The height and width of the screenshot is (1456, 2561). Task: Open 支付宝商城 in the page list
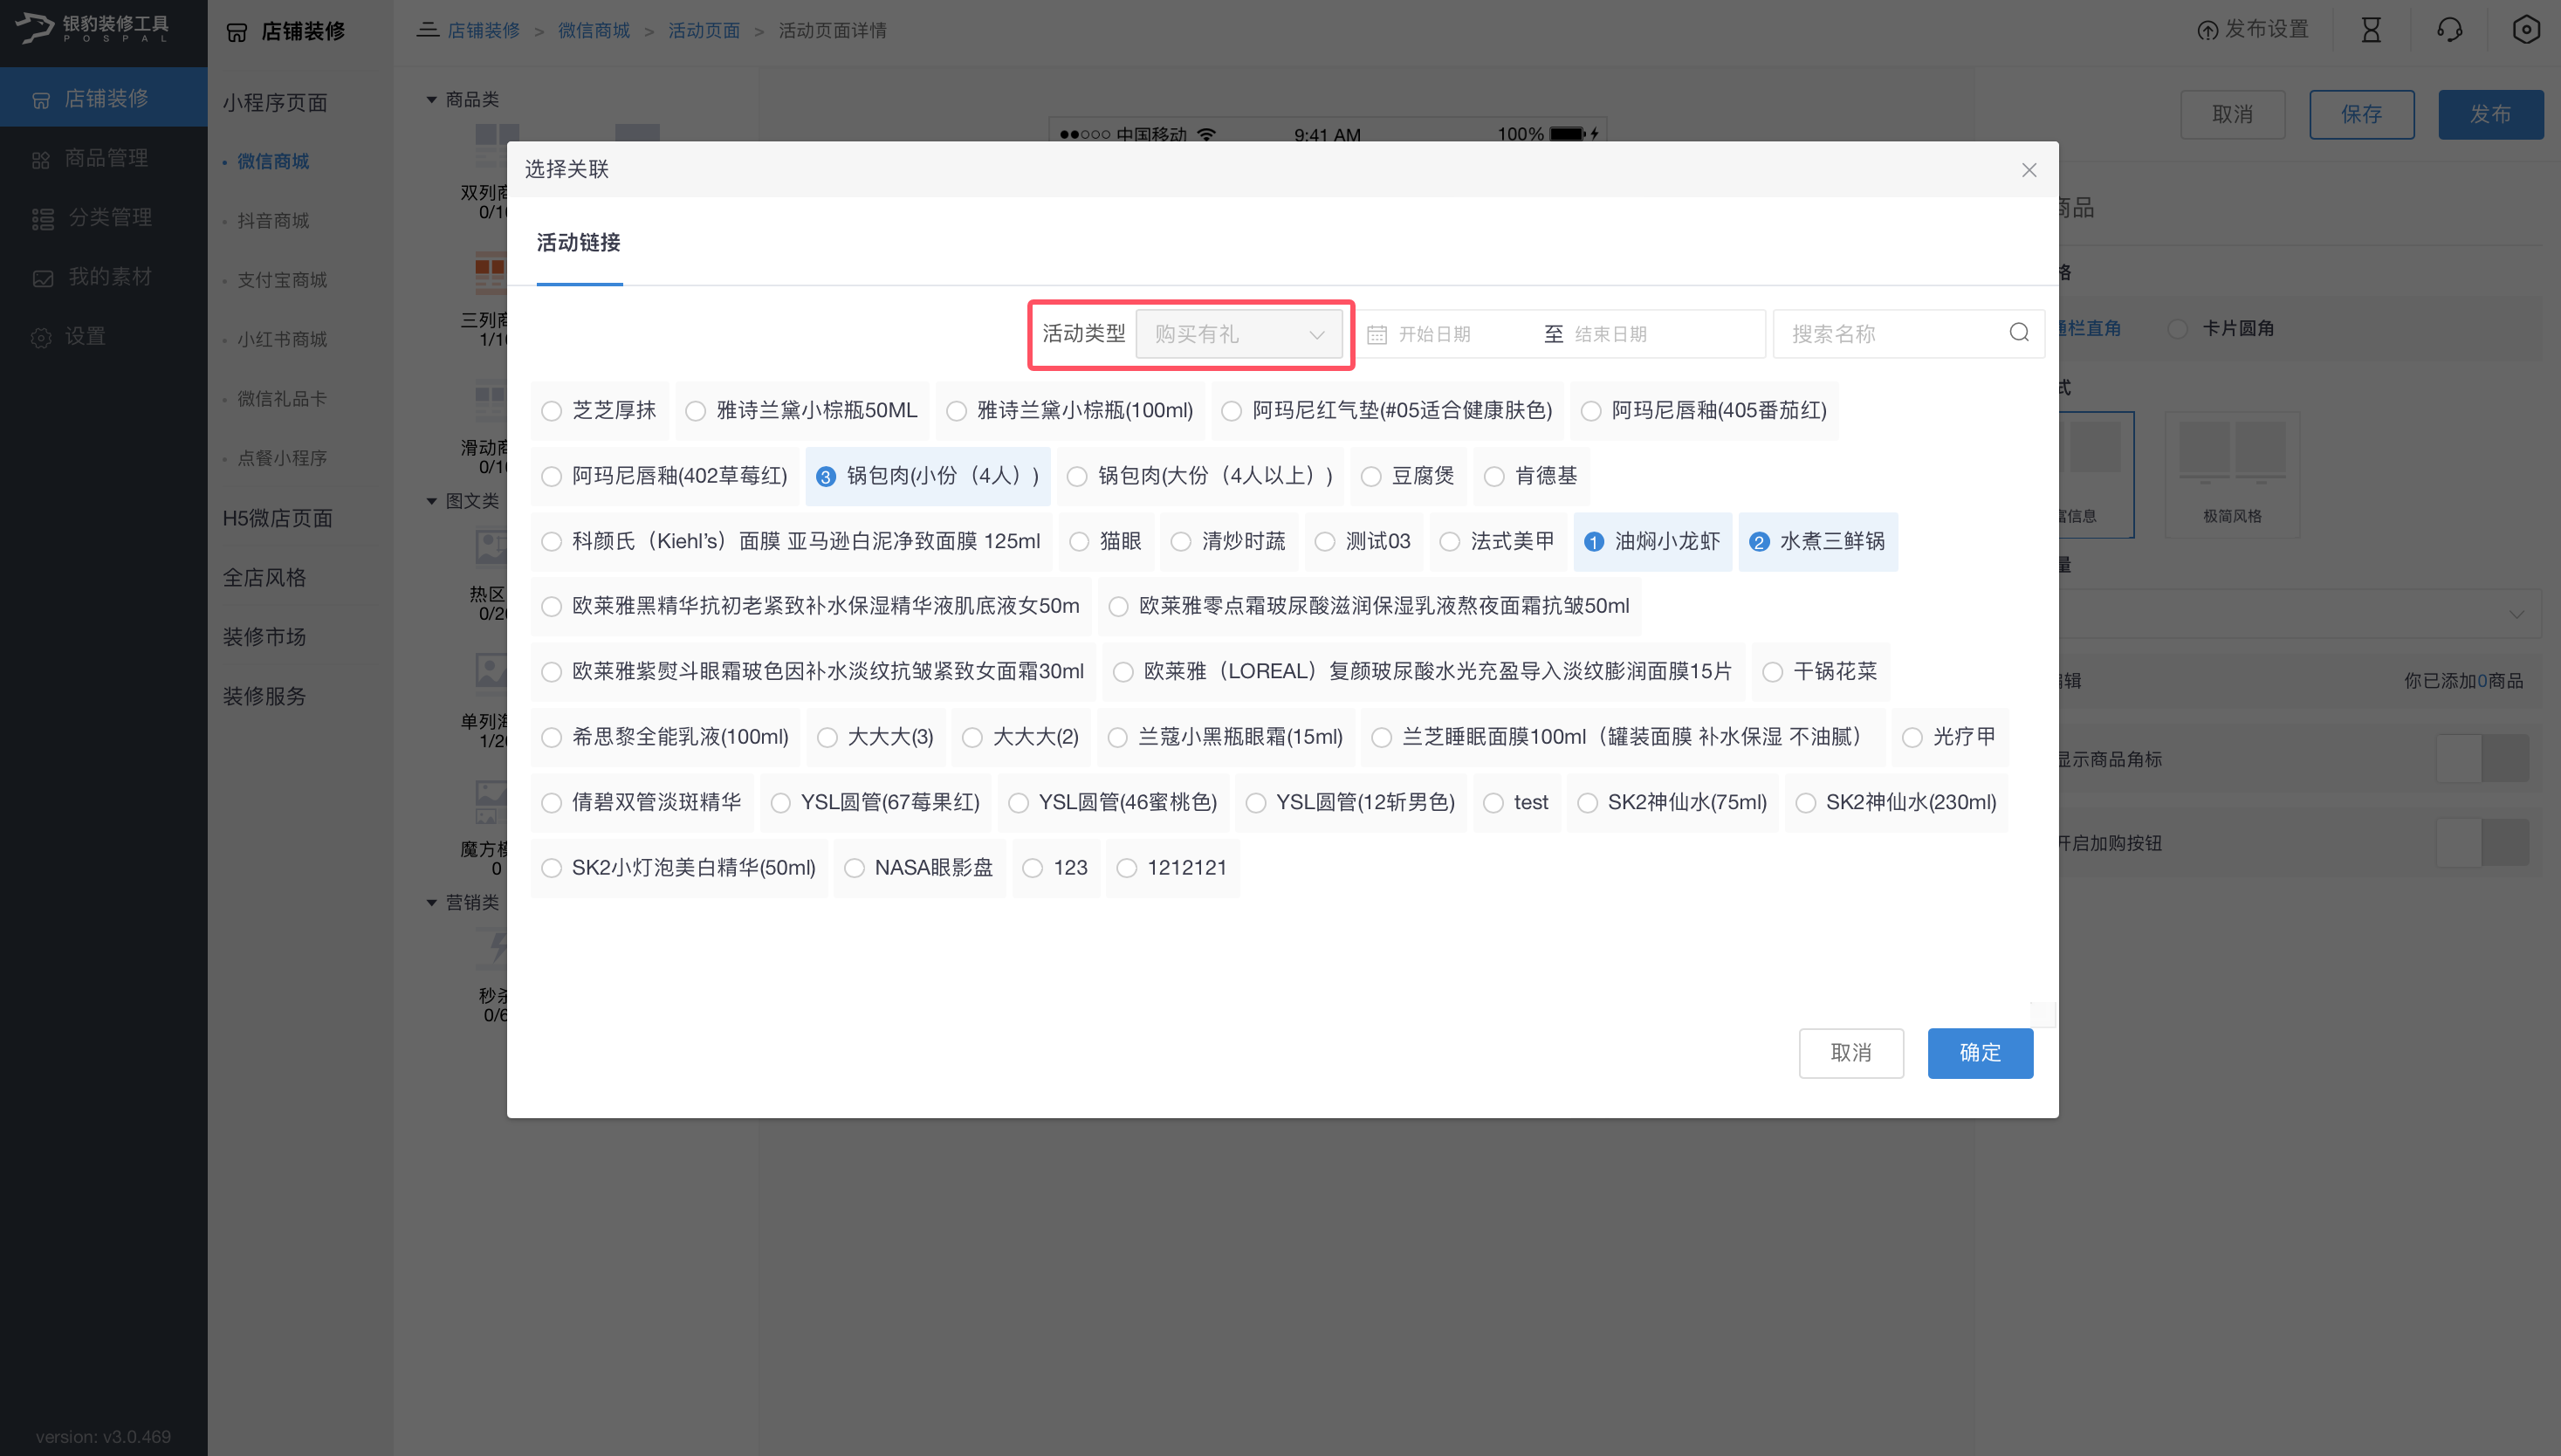tap(282, 280)
